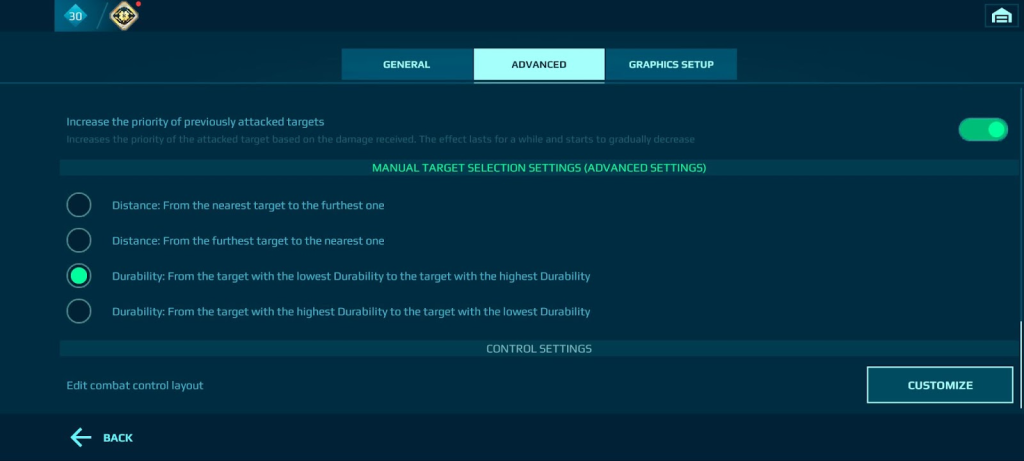Open the hangar icon in top-right corner
The width and height of the screenshot is (1024, 461).
click(x=1000, y=15)
